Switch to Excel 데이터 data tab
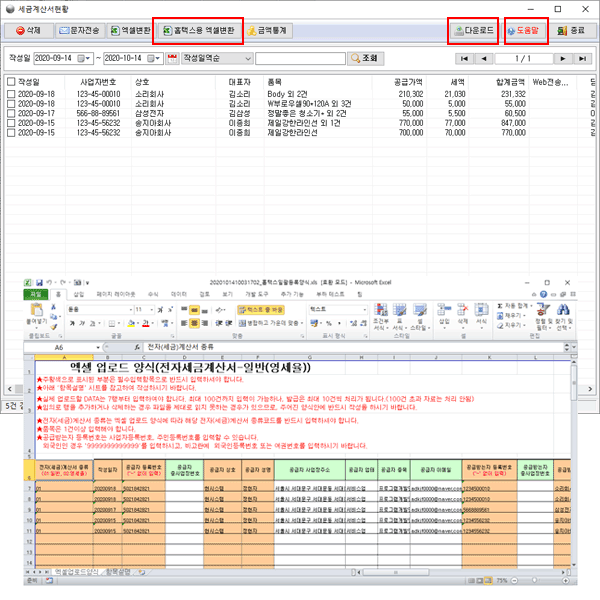This screenshot has height=600, width=600. pos(179,294)
